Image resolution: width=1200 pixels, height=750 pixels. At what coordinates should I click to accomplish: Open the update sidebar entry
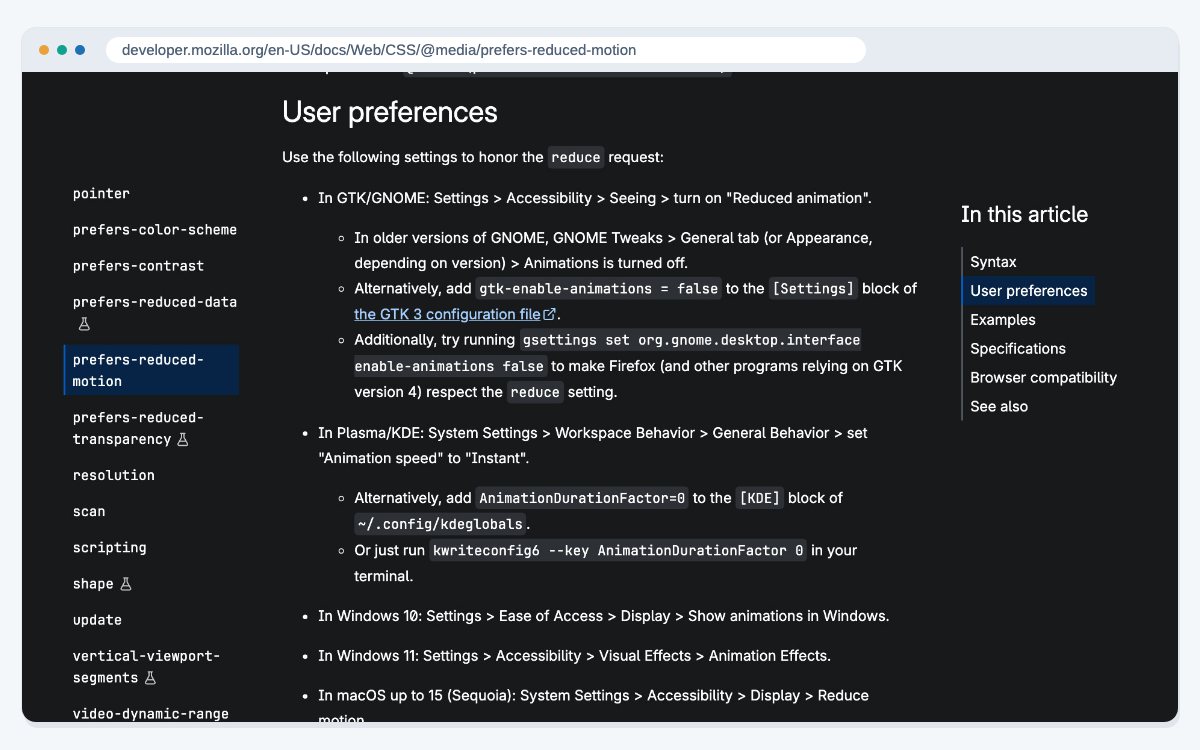pyautogui.click(x=97, y=619)
